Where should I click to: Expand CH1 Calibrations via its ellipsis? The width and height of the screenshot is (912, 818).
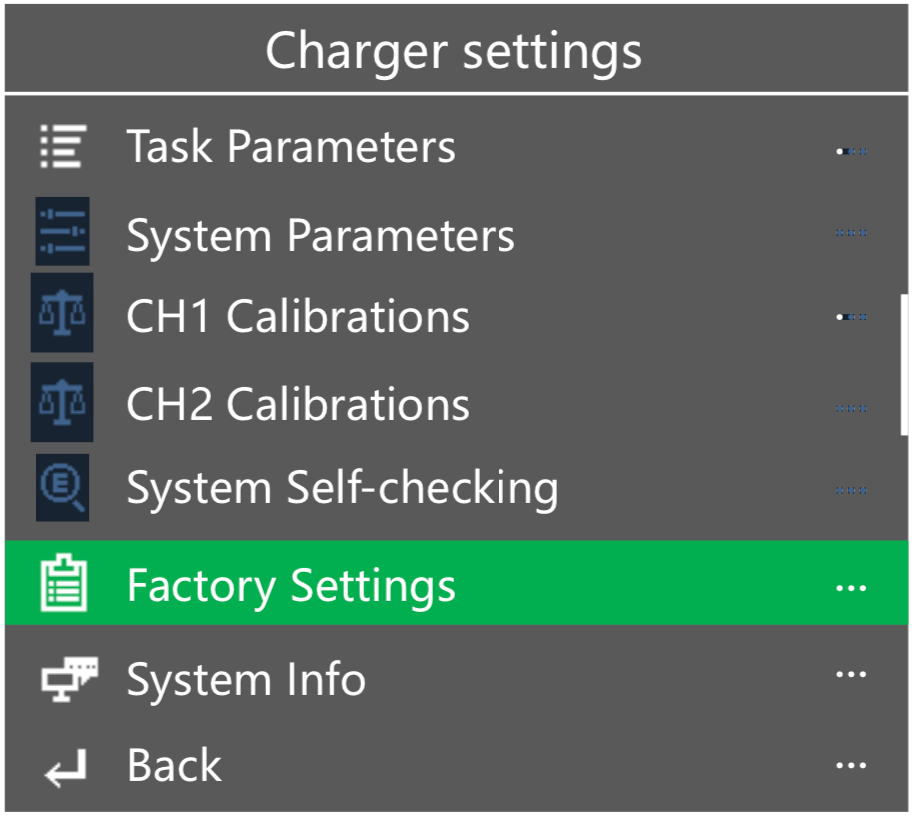click(x=851, y=317)
